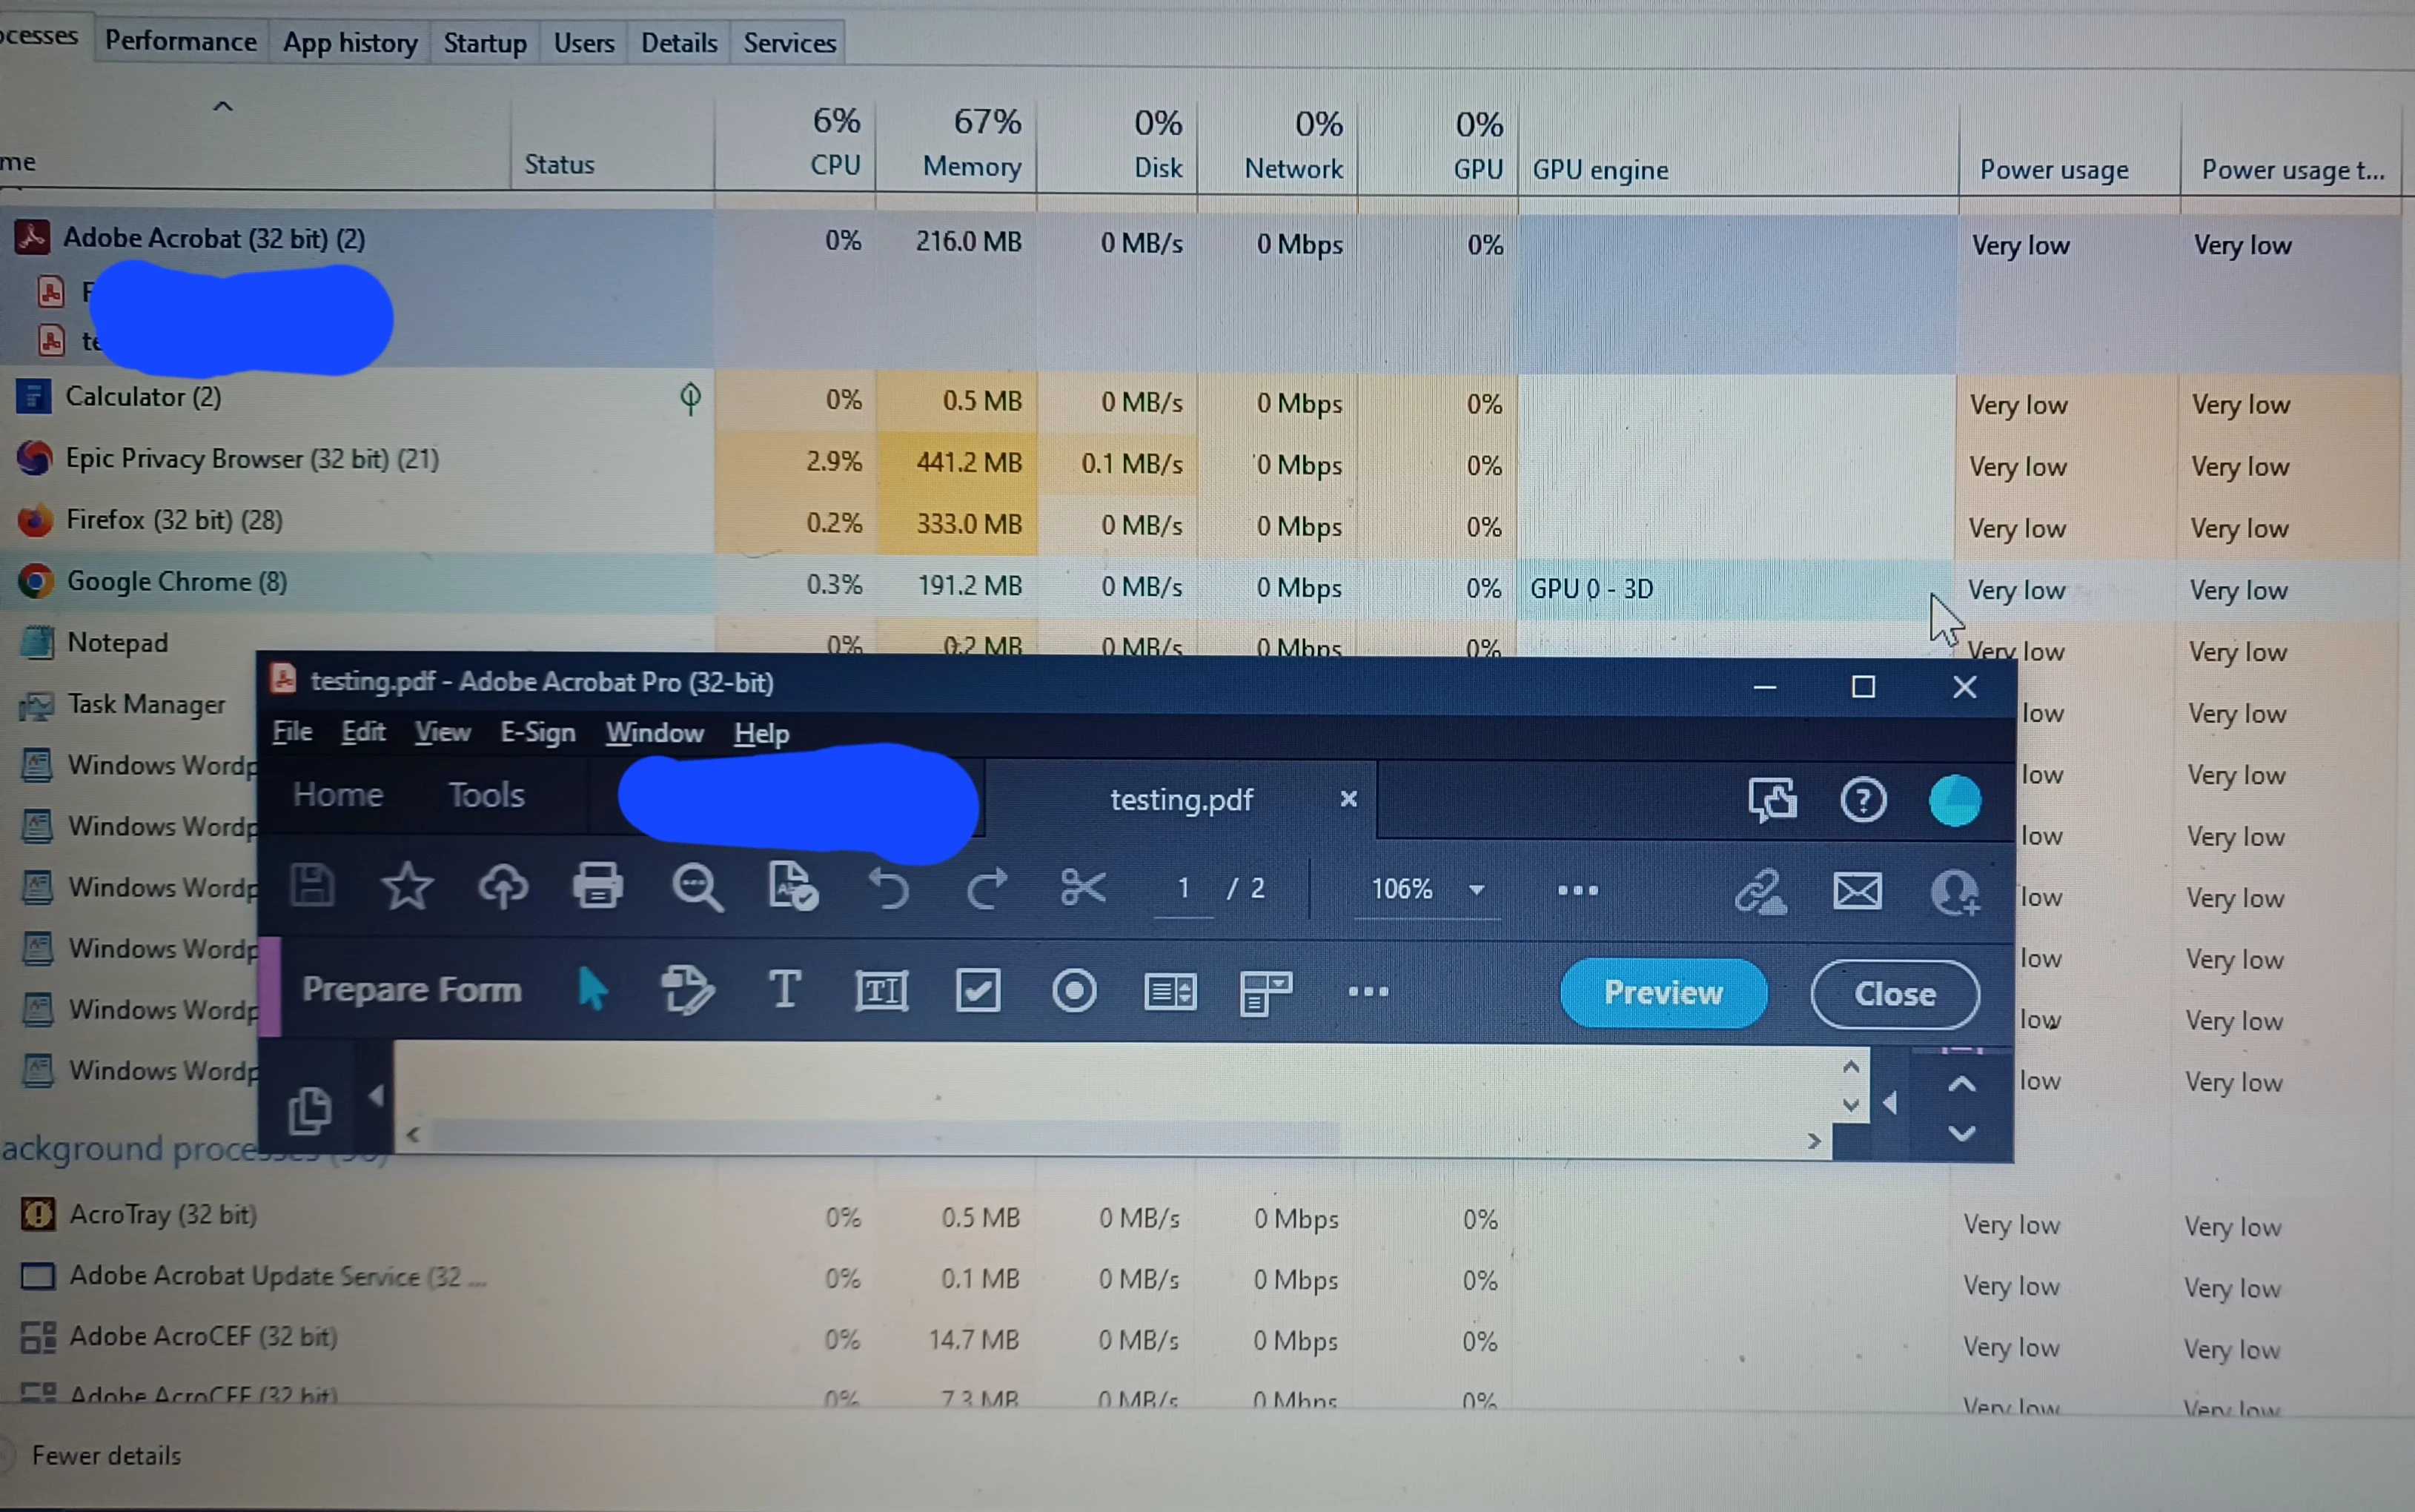Click Fewer details link
Image resolution: width=2415 pixels, height=1512 pixels.
pos(106,1455)
